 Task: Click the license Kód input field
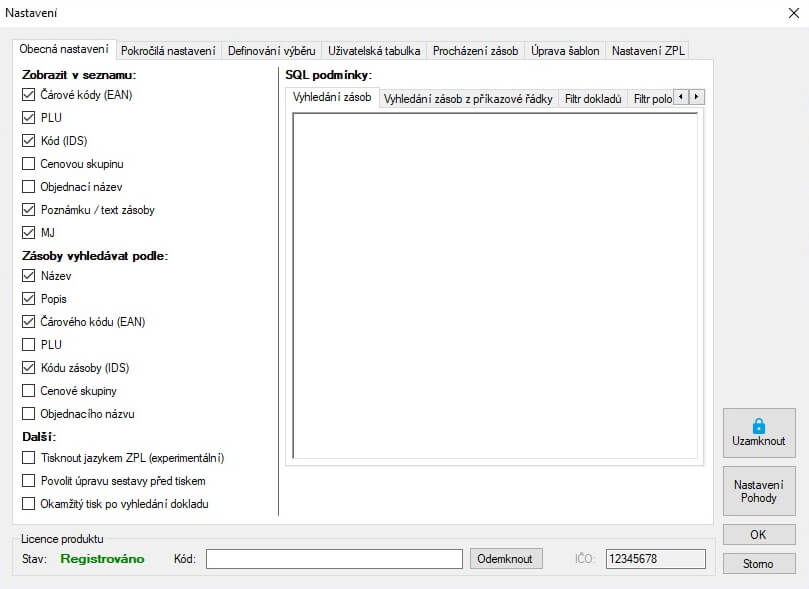(334, 559)
